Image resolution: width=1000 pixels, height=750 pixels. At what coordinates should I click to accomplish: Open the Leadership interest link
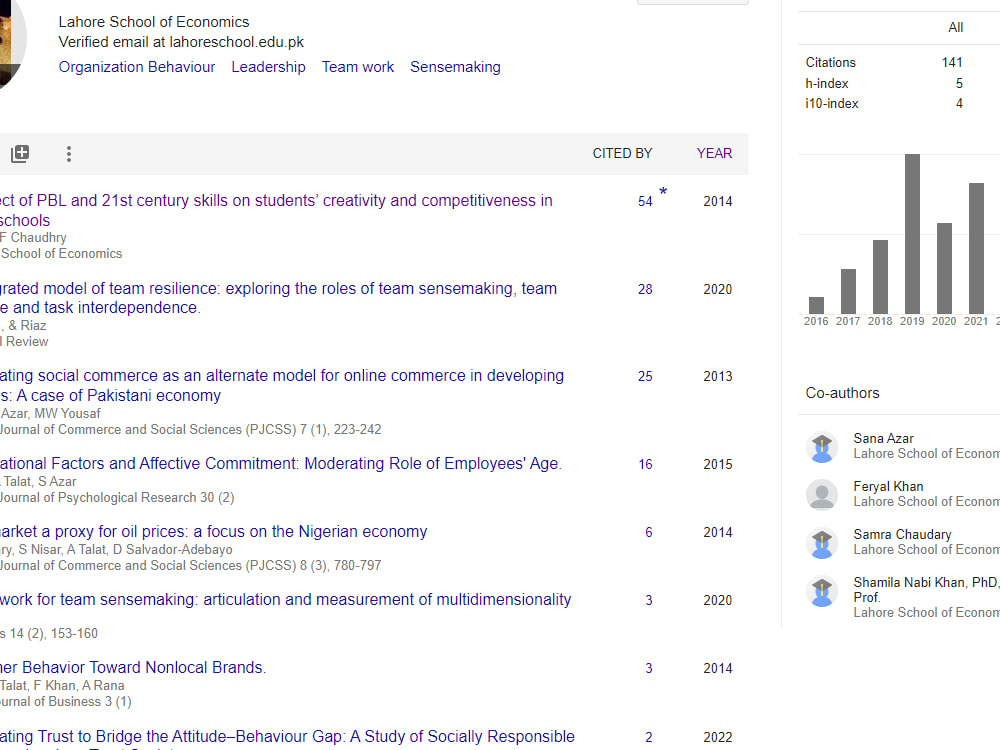268,67
